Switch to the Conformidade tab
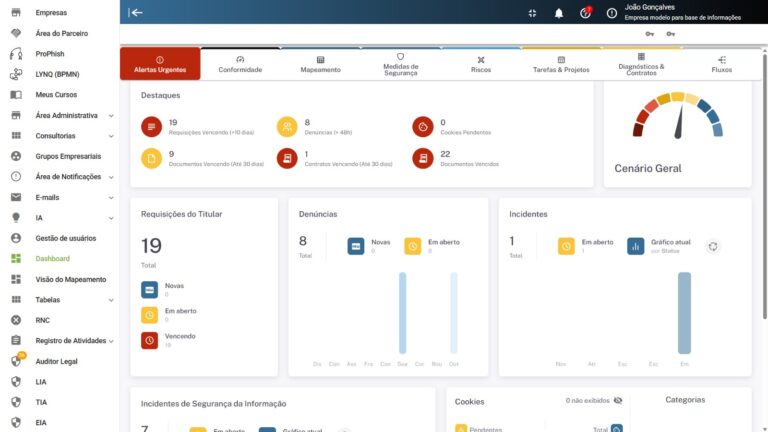Image resolution: width=768 pixels, height=432 pixels. tap(240, 64)
